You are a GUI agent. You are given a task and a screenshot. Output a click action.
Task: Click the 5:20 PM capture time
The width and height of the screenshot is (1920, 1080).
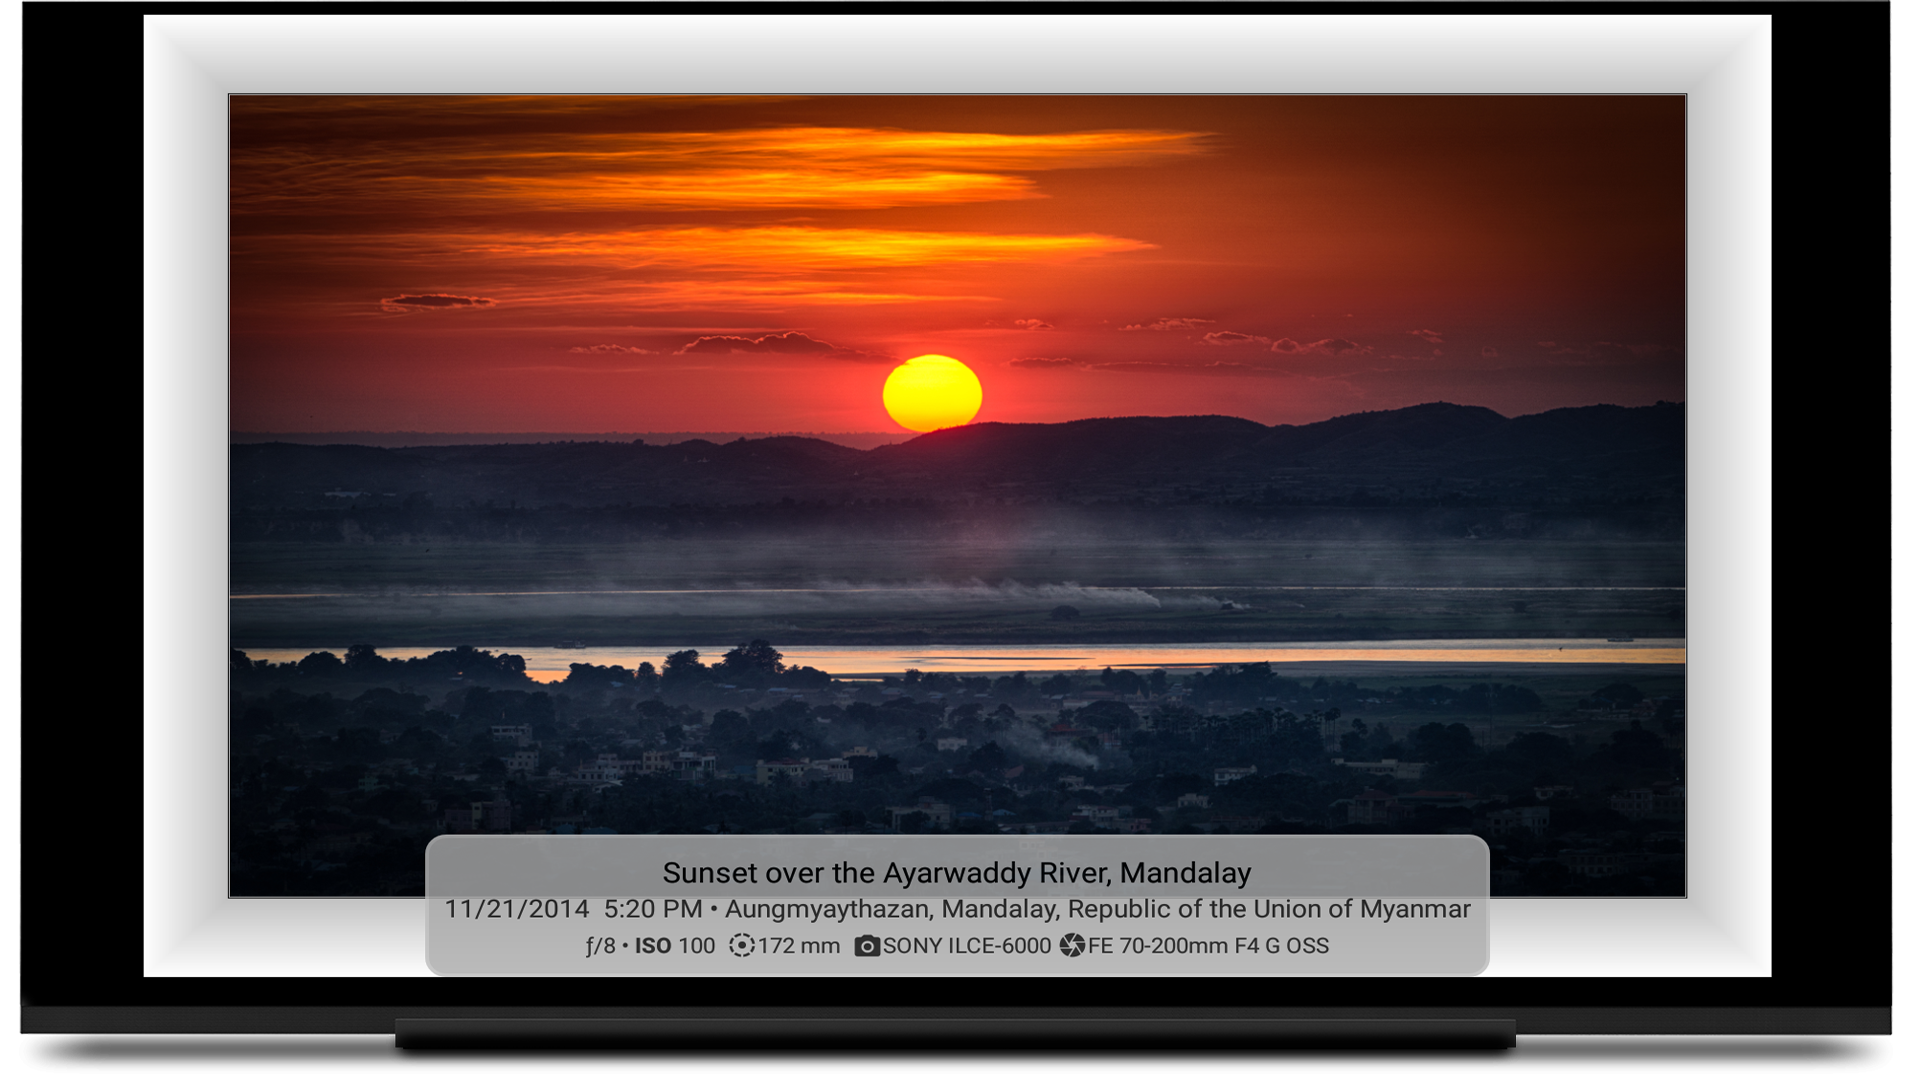click(x=653, y=909)
